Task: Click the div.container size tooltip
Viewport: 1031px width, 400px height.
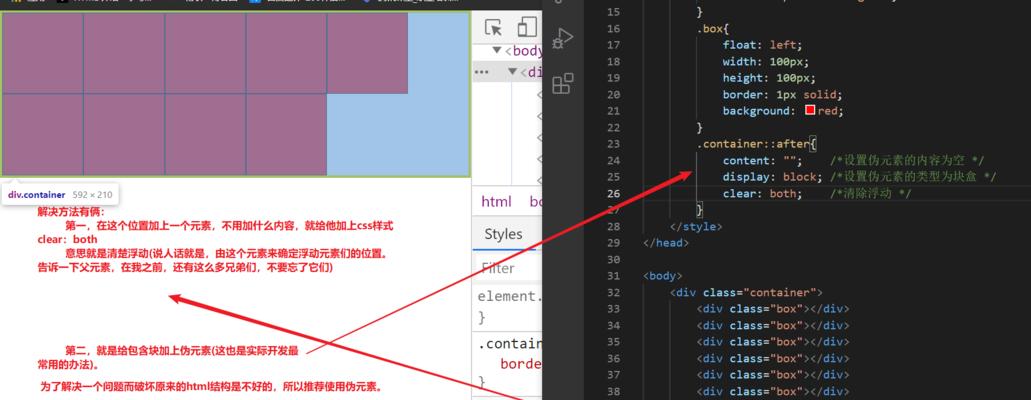Action: (x=60, y=194)
